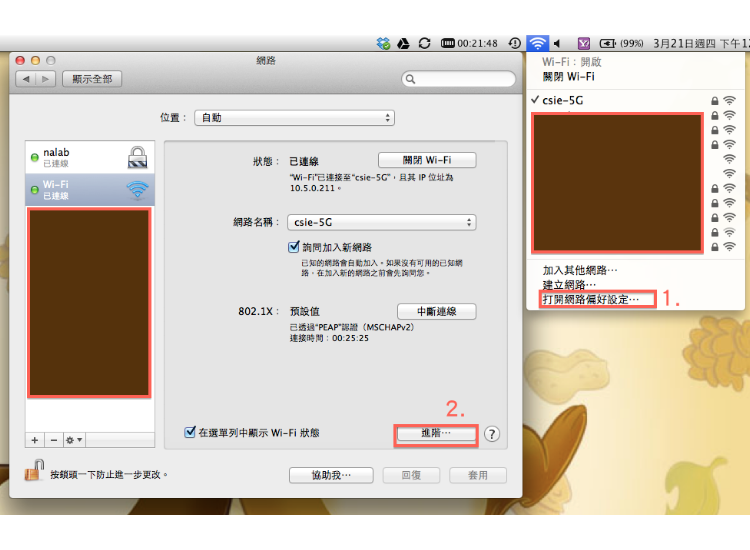This screenshot has width=750, height=550.
Task: Click the 中斷連線 disconnect button
Action: [436, 311]
